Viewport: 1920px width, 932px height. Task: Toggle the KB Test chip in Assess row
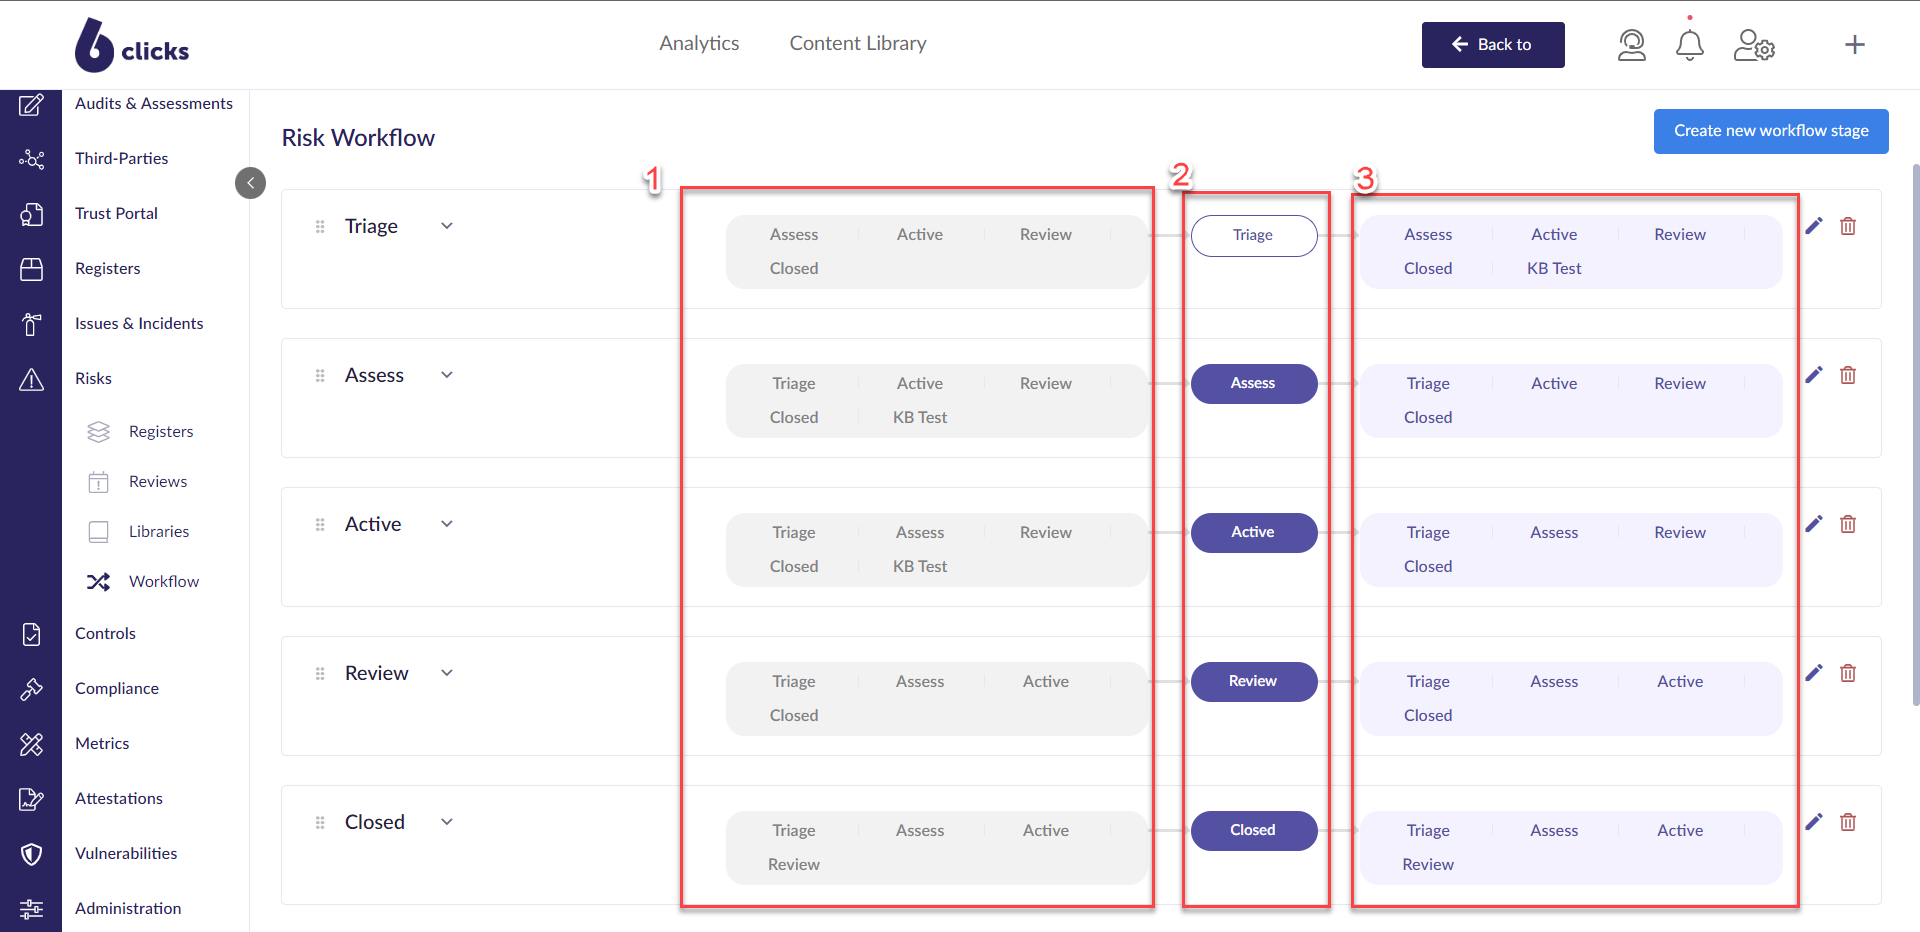[919, 417]
